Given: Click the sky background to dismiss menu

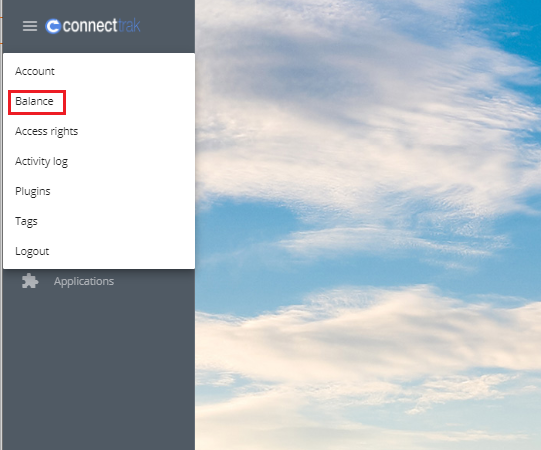Looking at the screenshot, I should [368, 225].
